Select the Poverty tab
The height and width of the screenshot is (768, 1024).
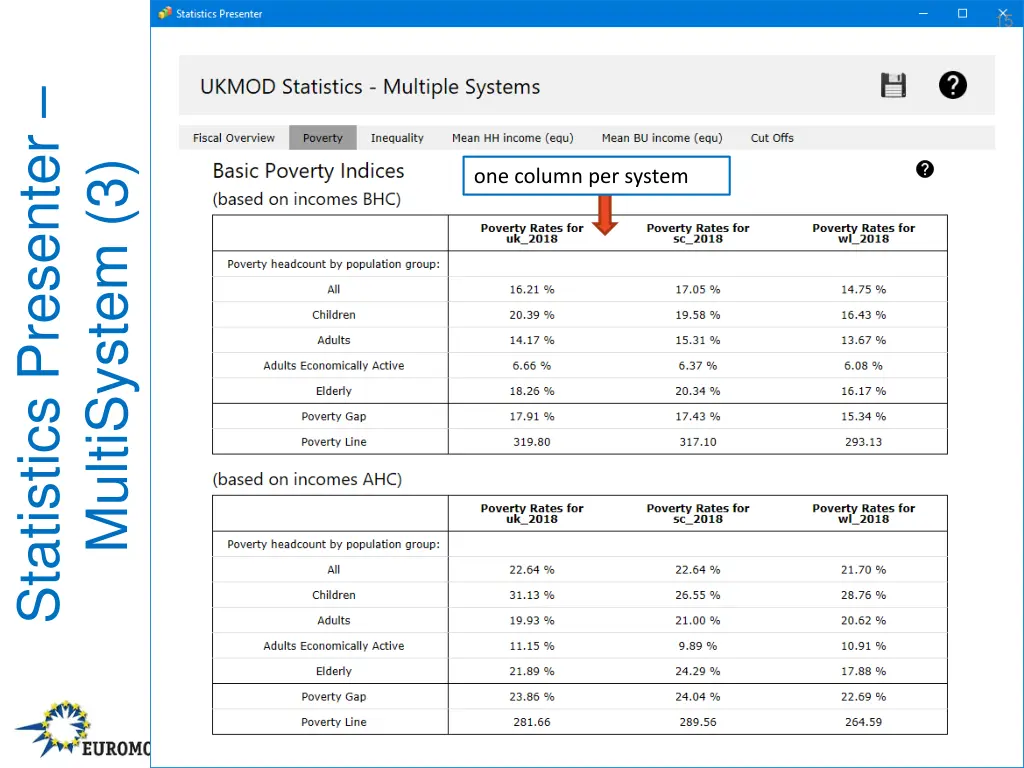pos(323,138)
